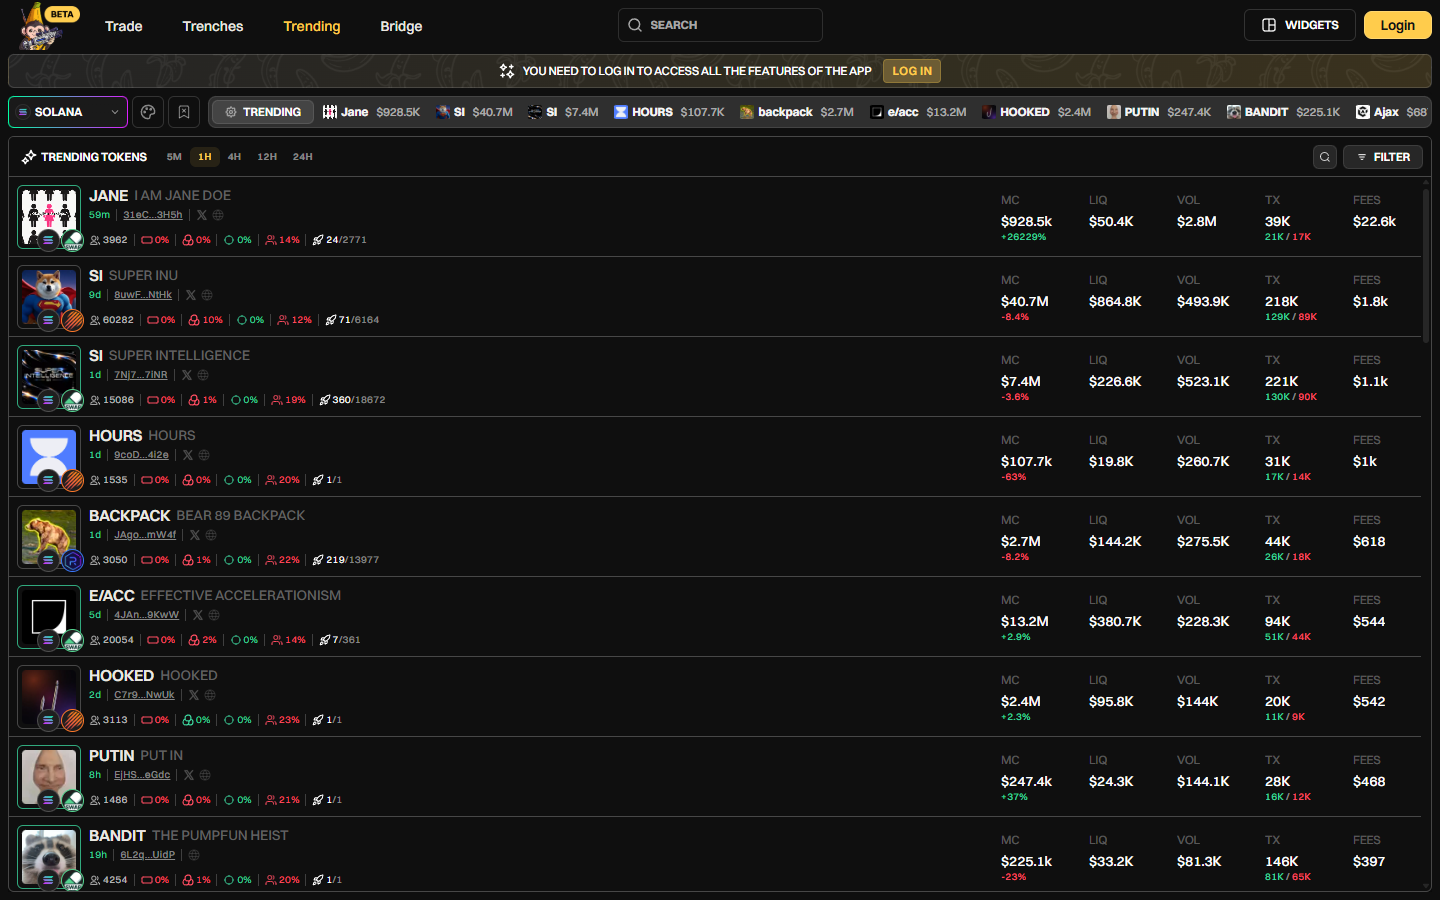Open the Trade tab
The image size is (1440, 900).
(x=124, y=26)
